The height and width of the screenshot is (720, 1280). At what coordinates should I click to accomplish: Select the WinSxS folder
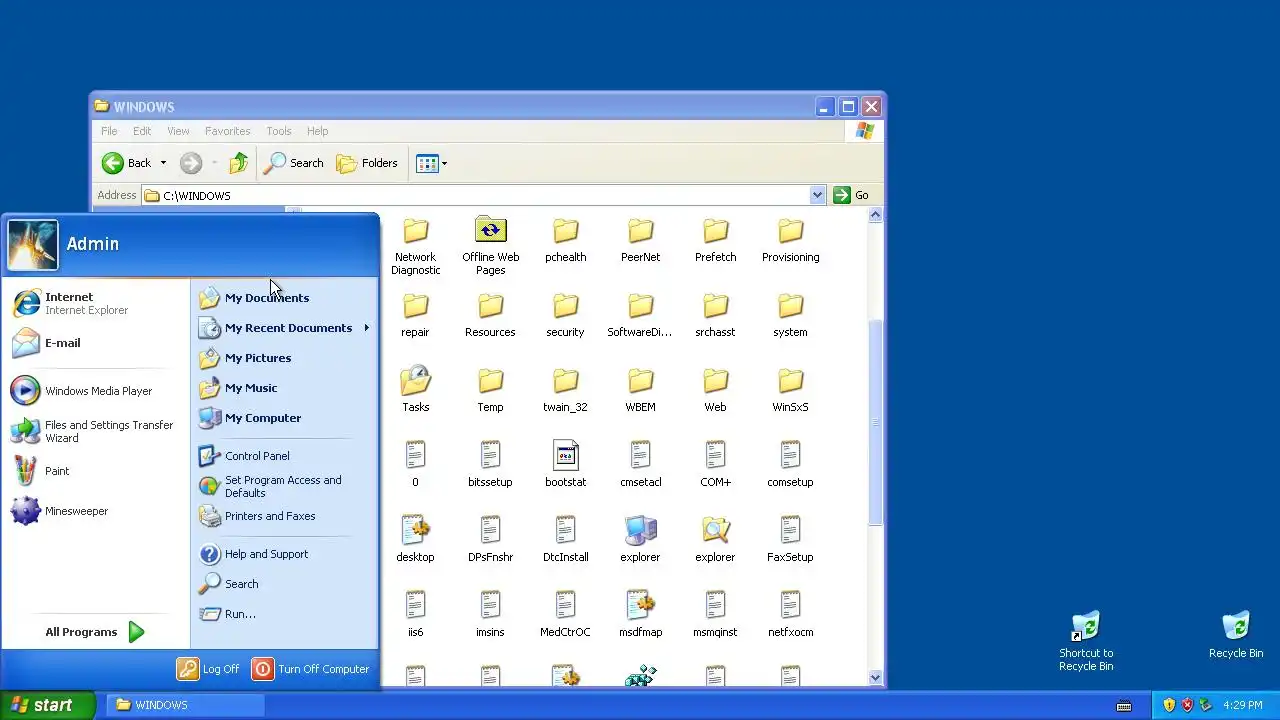pyautogui.click(x=790, y=390)
